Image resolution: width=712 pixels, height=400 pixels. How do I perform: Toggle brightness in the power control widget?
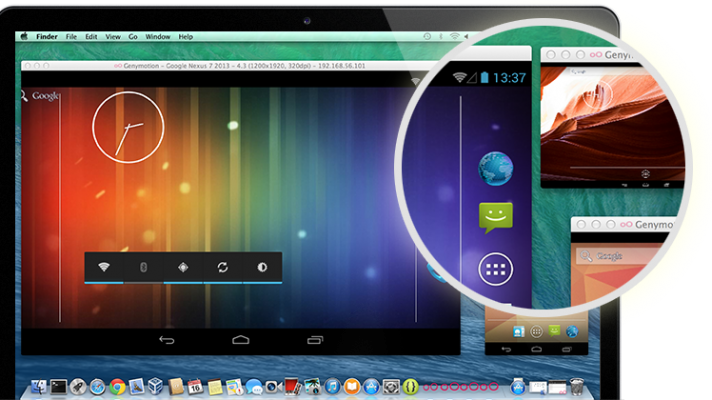pos(262,267)
